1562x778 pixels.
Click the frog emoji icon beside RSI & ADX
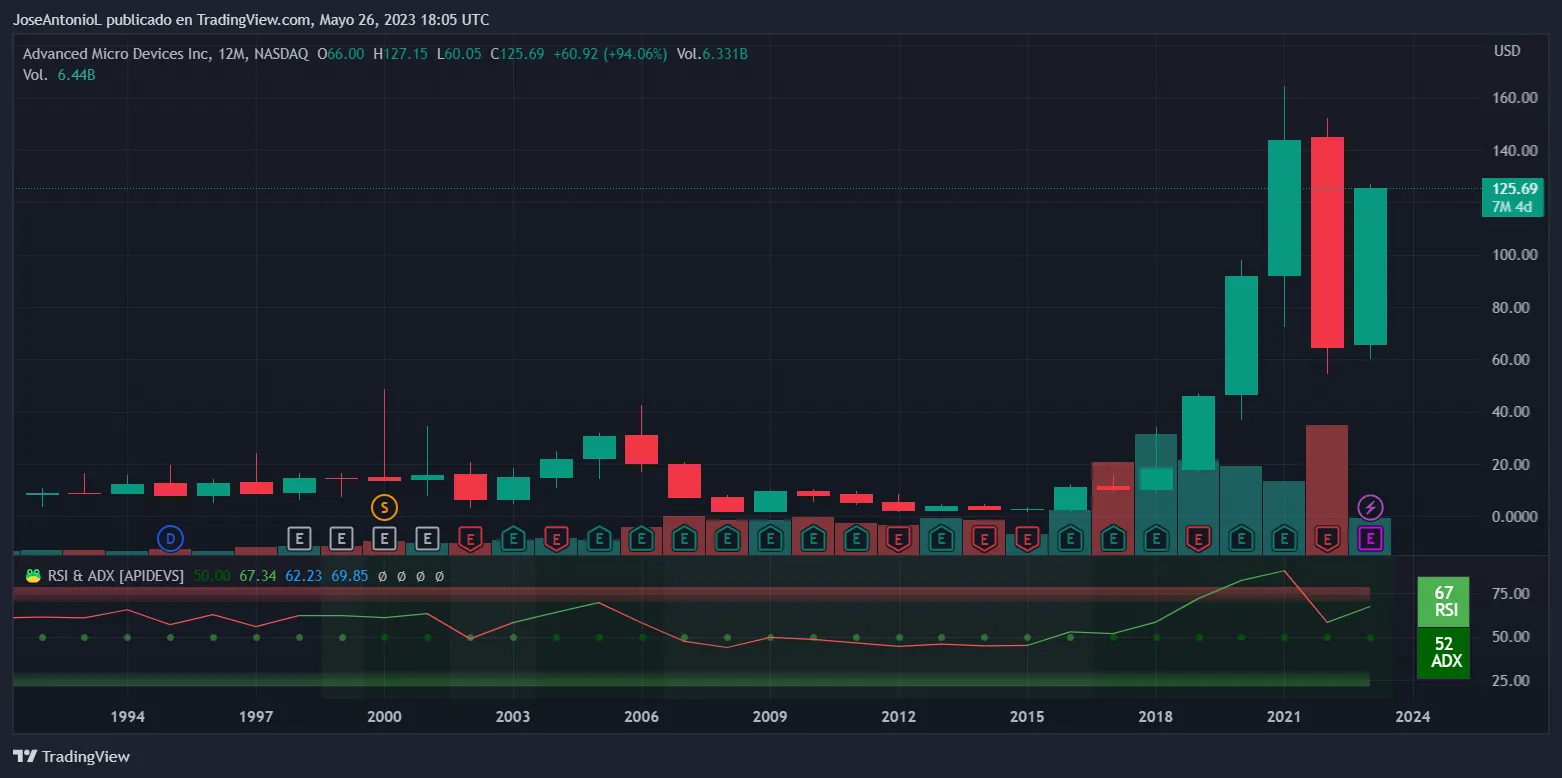32,576
